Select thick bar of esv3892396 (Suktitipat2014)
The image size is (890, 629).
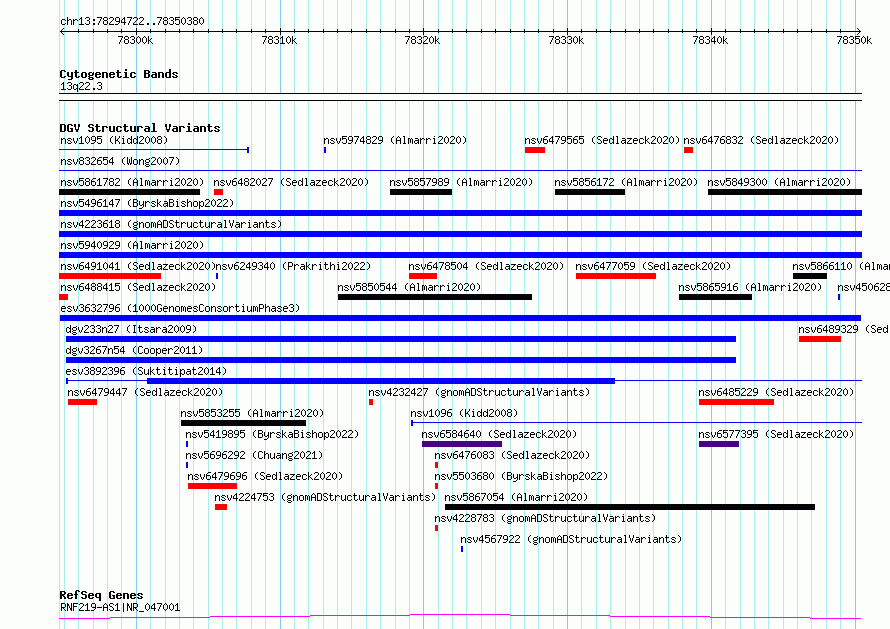[381, 381]
